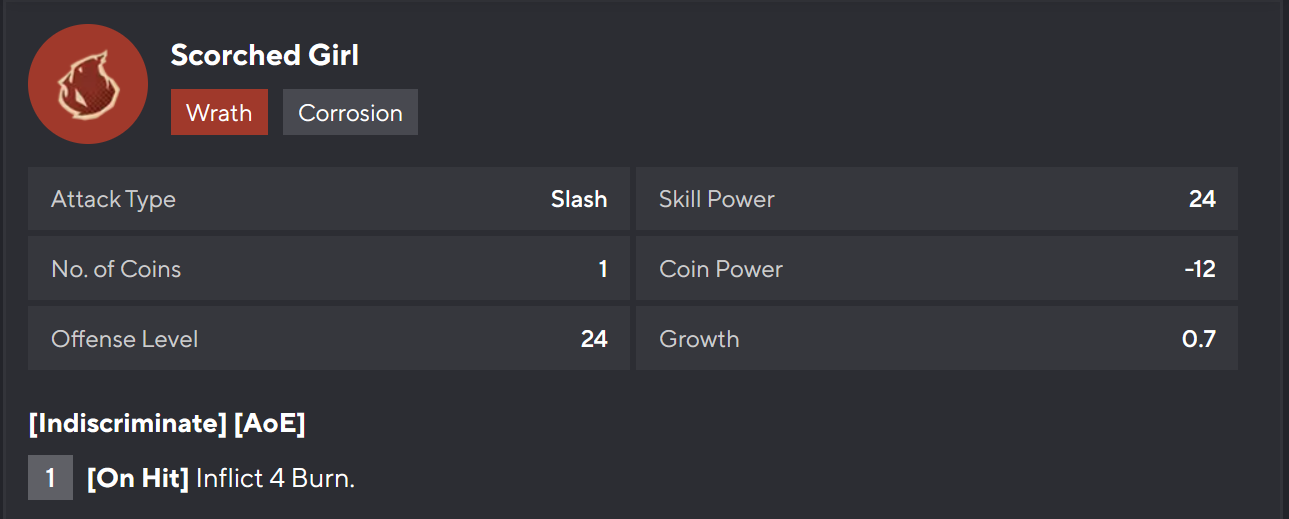This screenshot has height=519, width=1289.
Task: Click the Offense Level value 24
Action: coord(594,339)
